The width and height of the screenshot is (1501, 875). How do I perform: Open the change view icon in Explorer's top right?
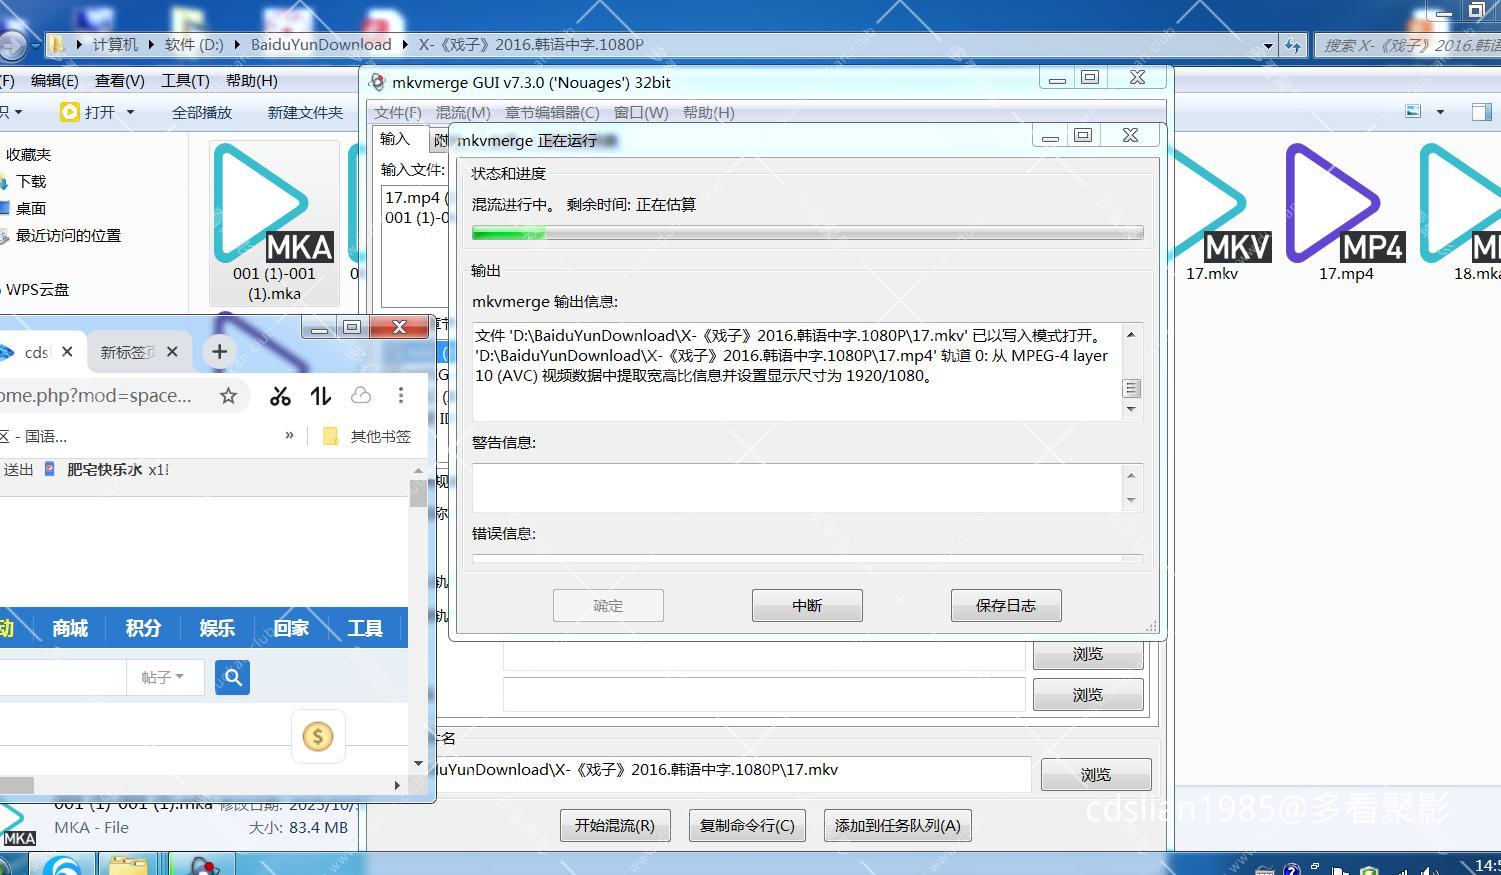[x=1412, y=111]
